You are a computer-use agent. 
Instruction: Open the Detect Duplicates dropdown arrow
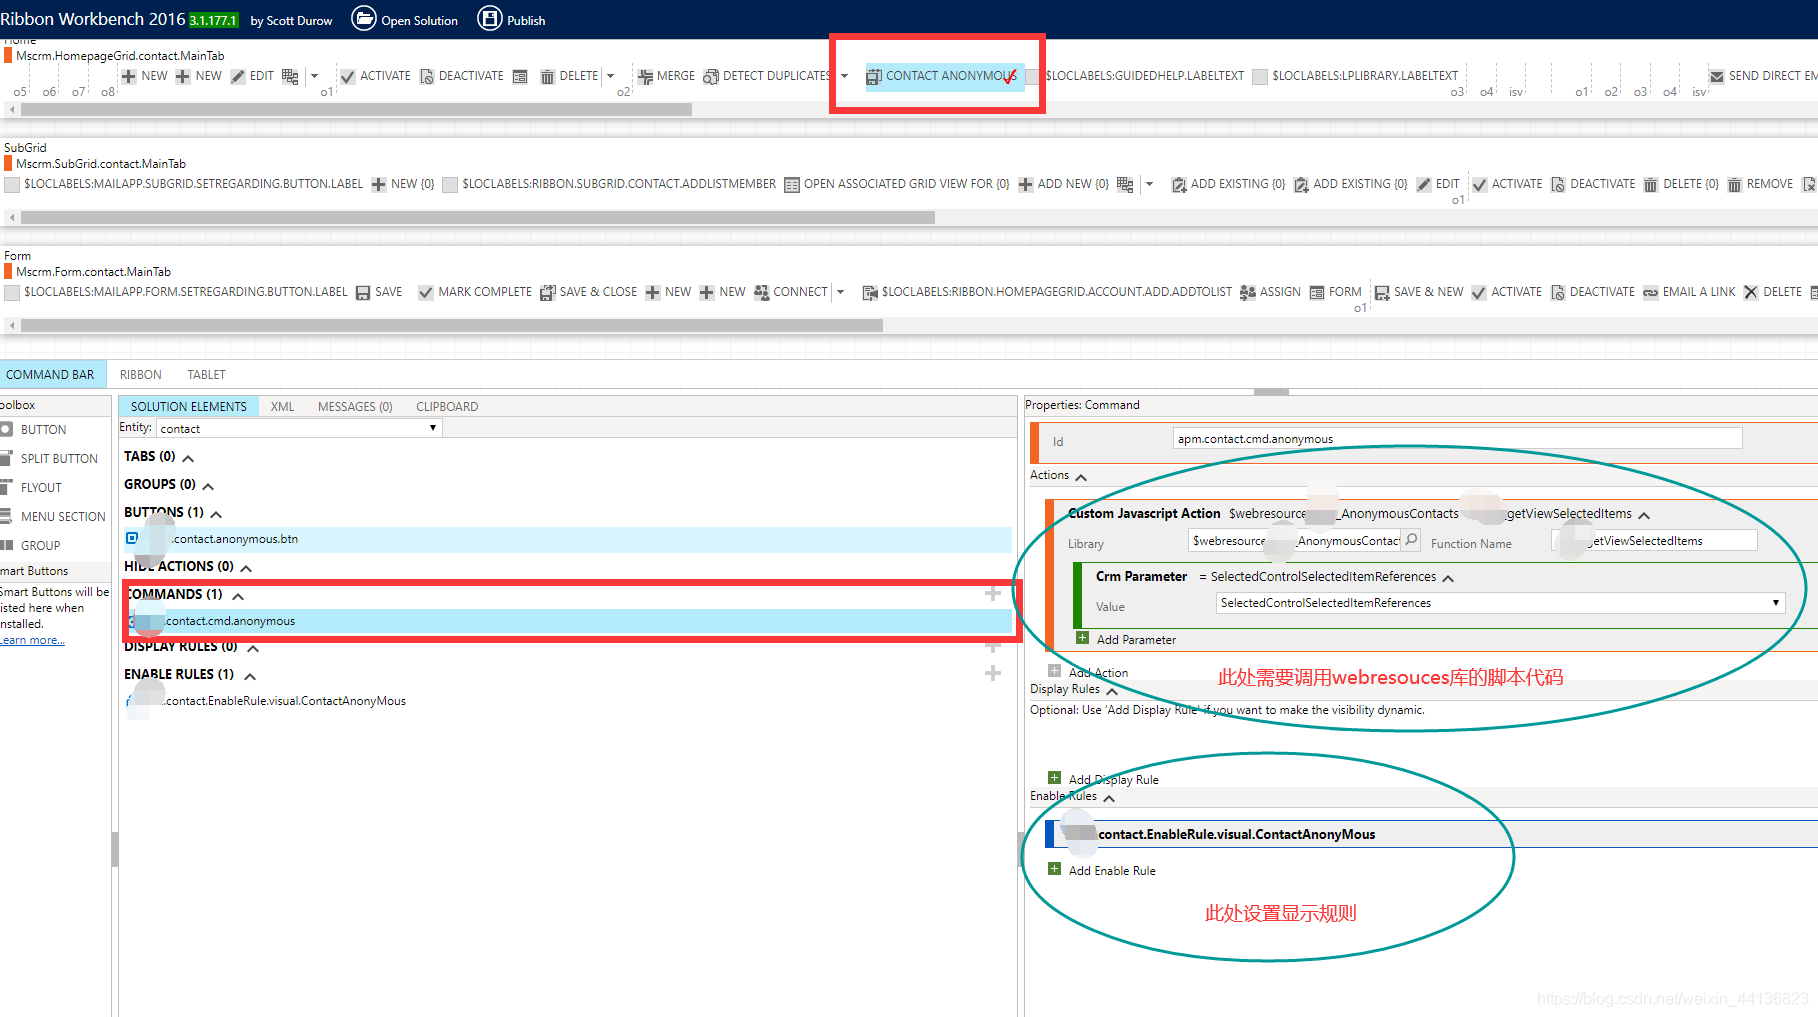845,76
